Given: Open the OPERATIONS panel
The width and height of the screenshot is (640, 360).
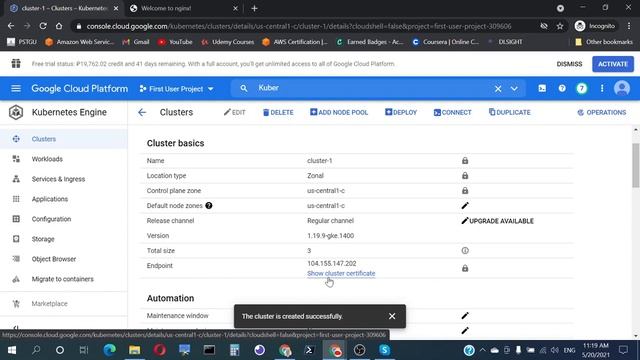Looking at the screenshot, I should coord(602,112).
